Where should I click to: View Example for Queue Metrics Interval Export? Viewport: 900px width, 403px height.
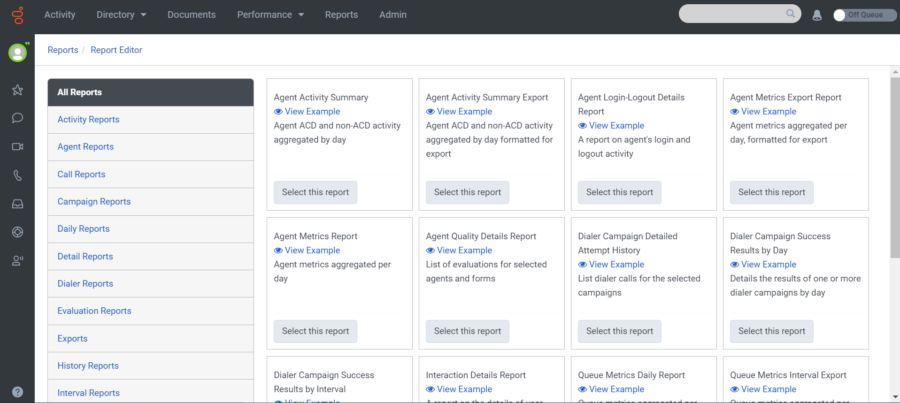click(x=763, y=389)
